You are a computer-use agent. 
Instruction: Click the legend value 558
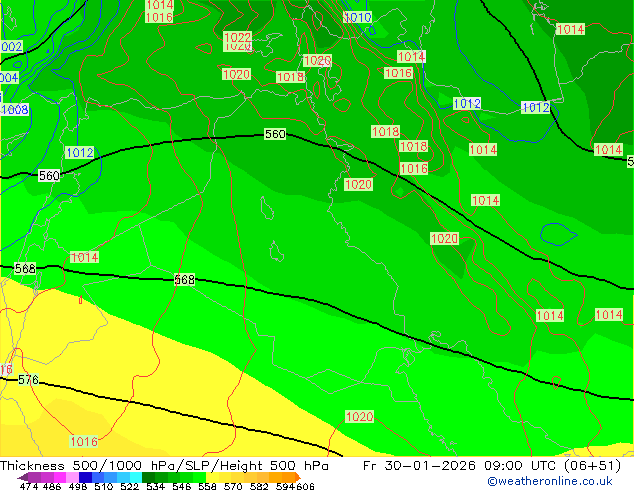[x=207, y=486]
